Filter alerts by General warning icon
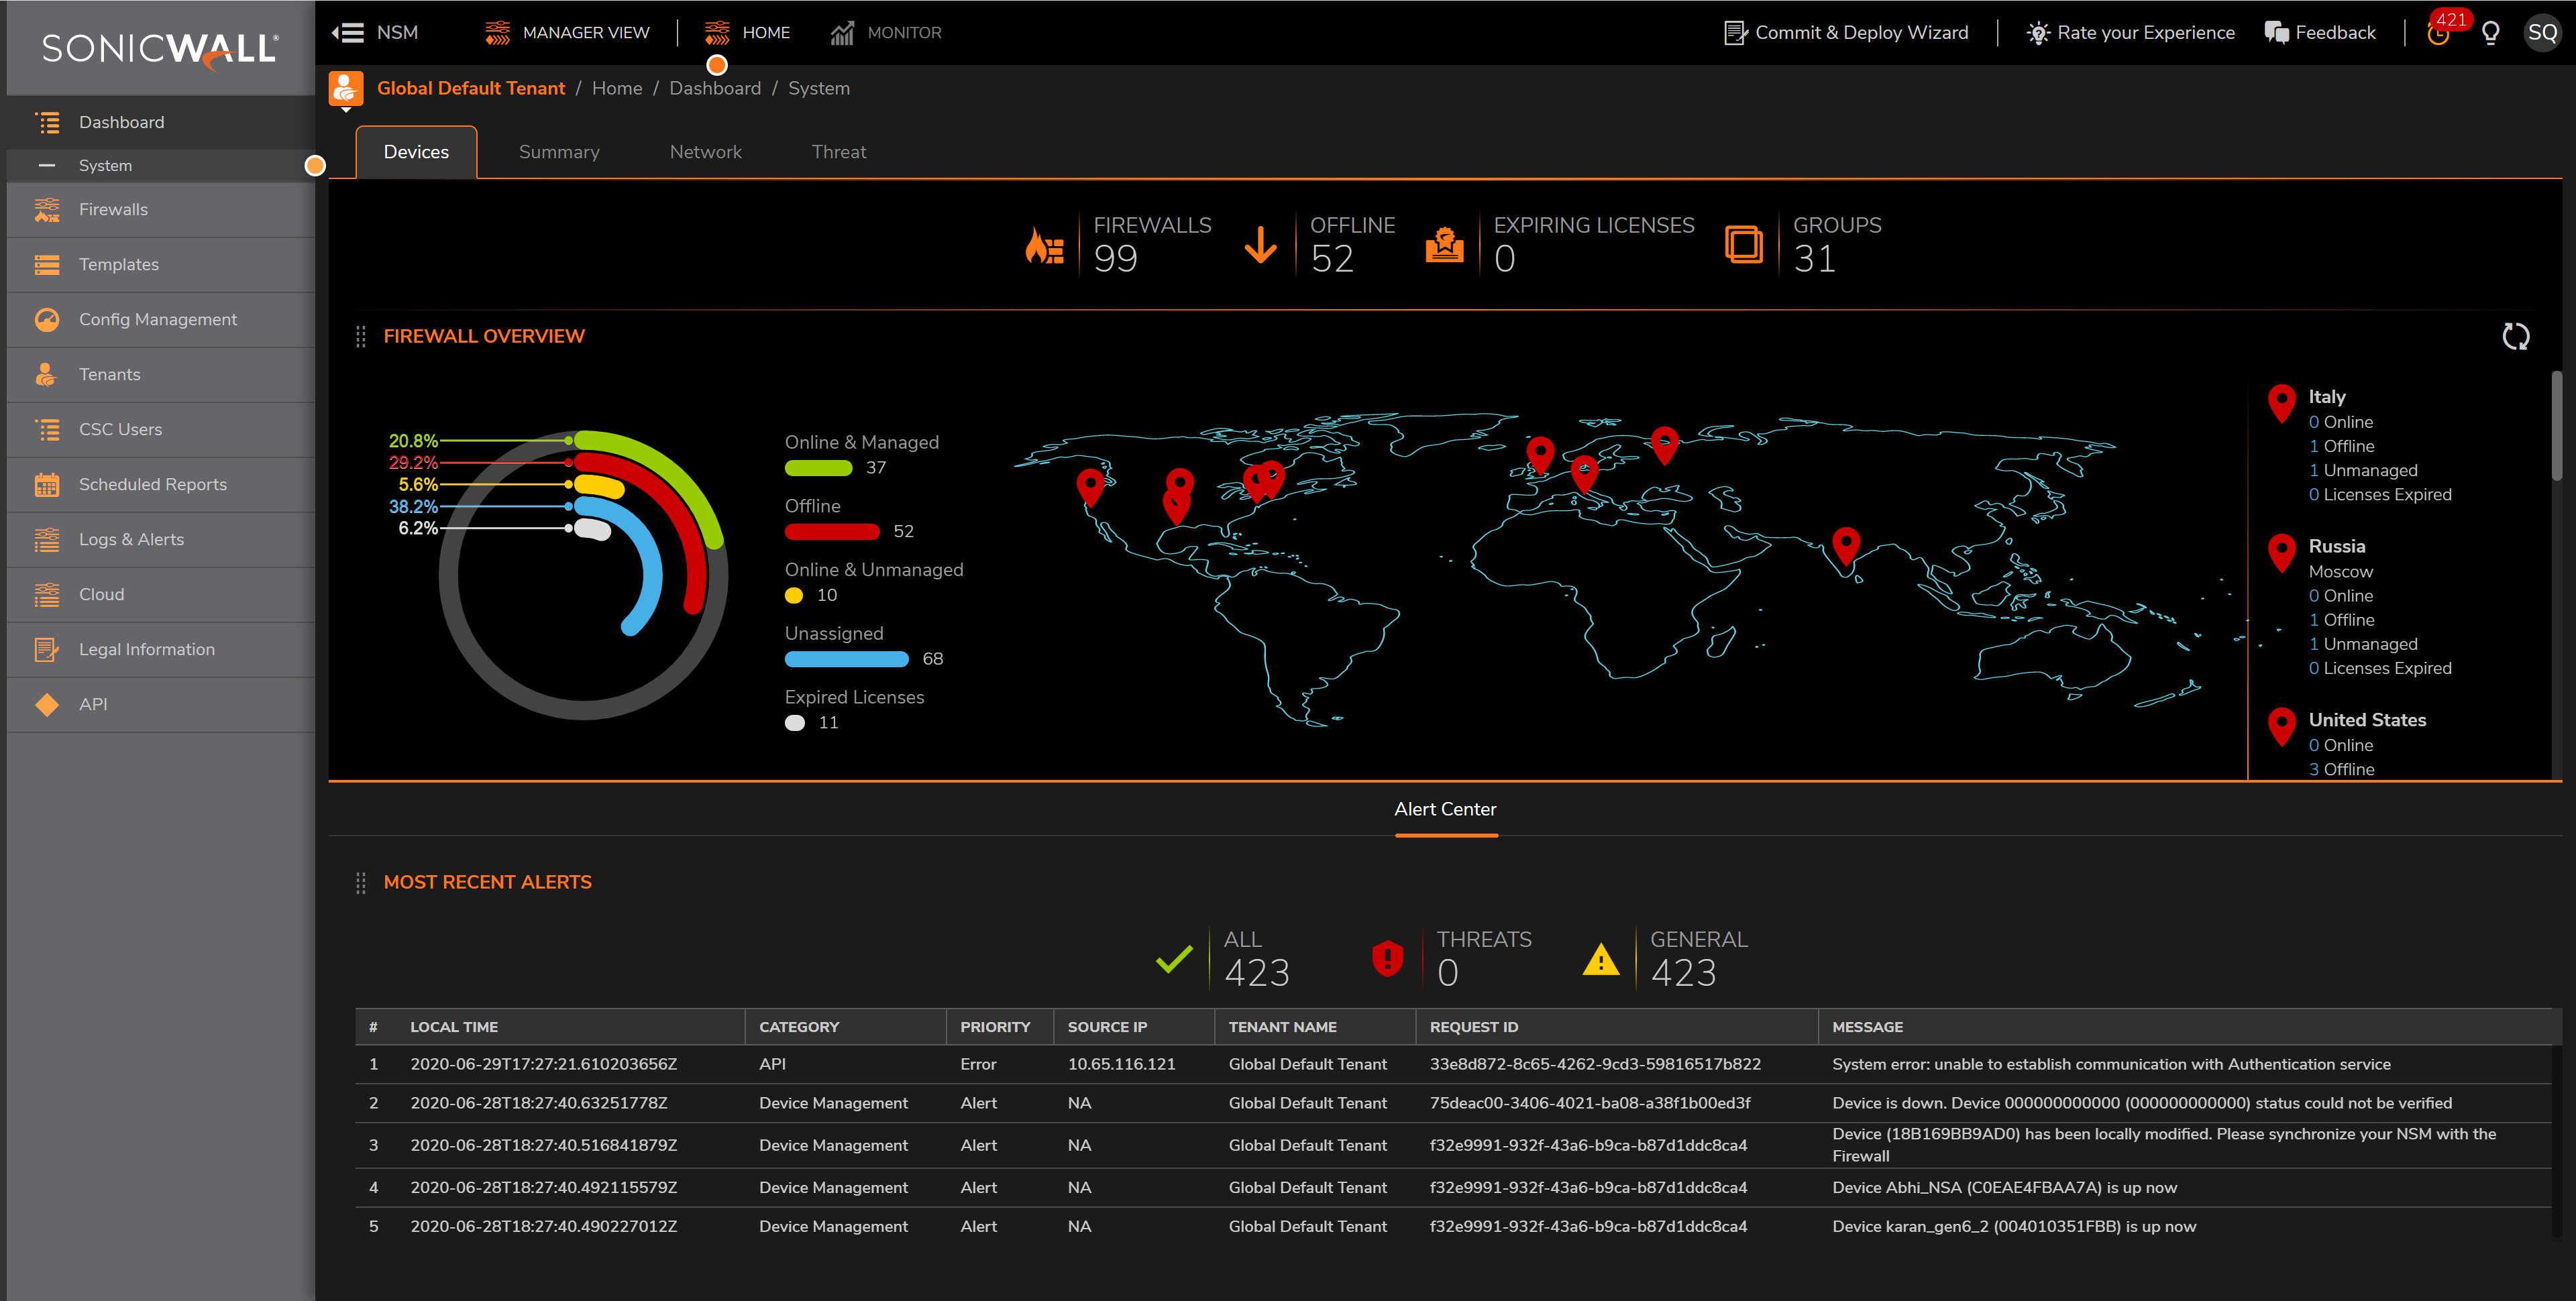The height and width of the screenshot is (1301, 2576). pyautogui.click(x=1601, y=959)
